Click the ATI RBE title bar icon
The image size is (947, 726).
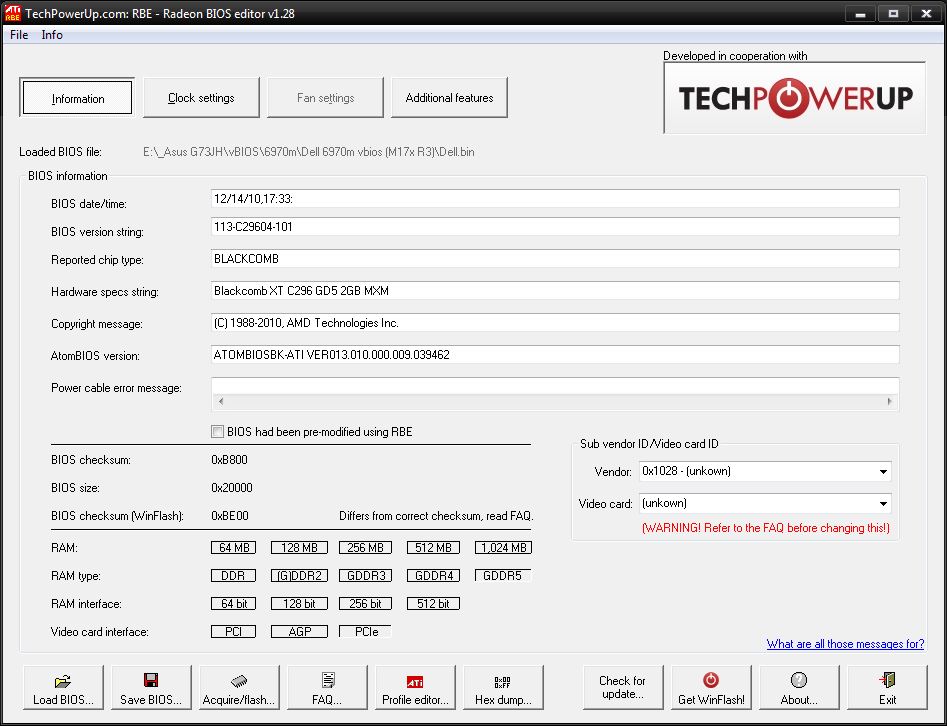click(x=12, y=13)
